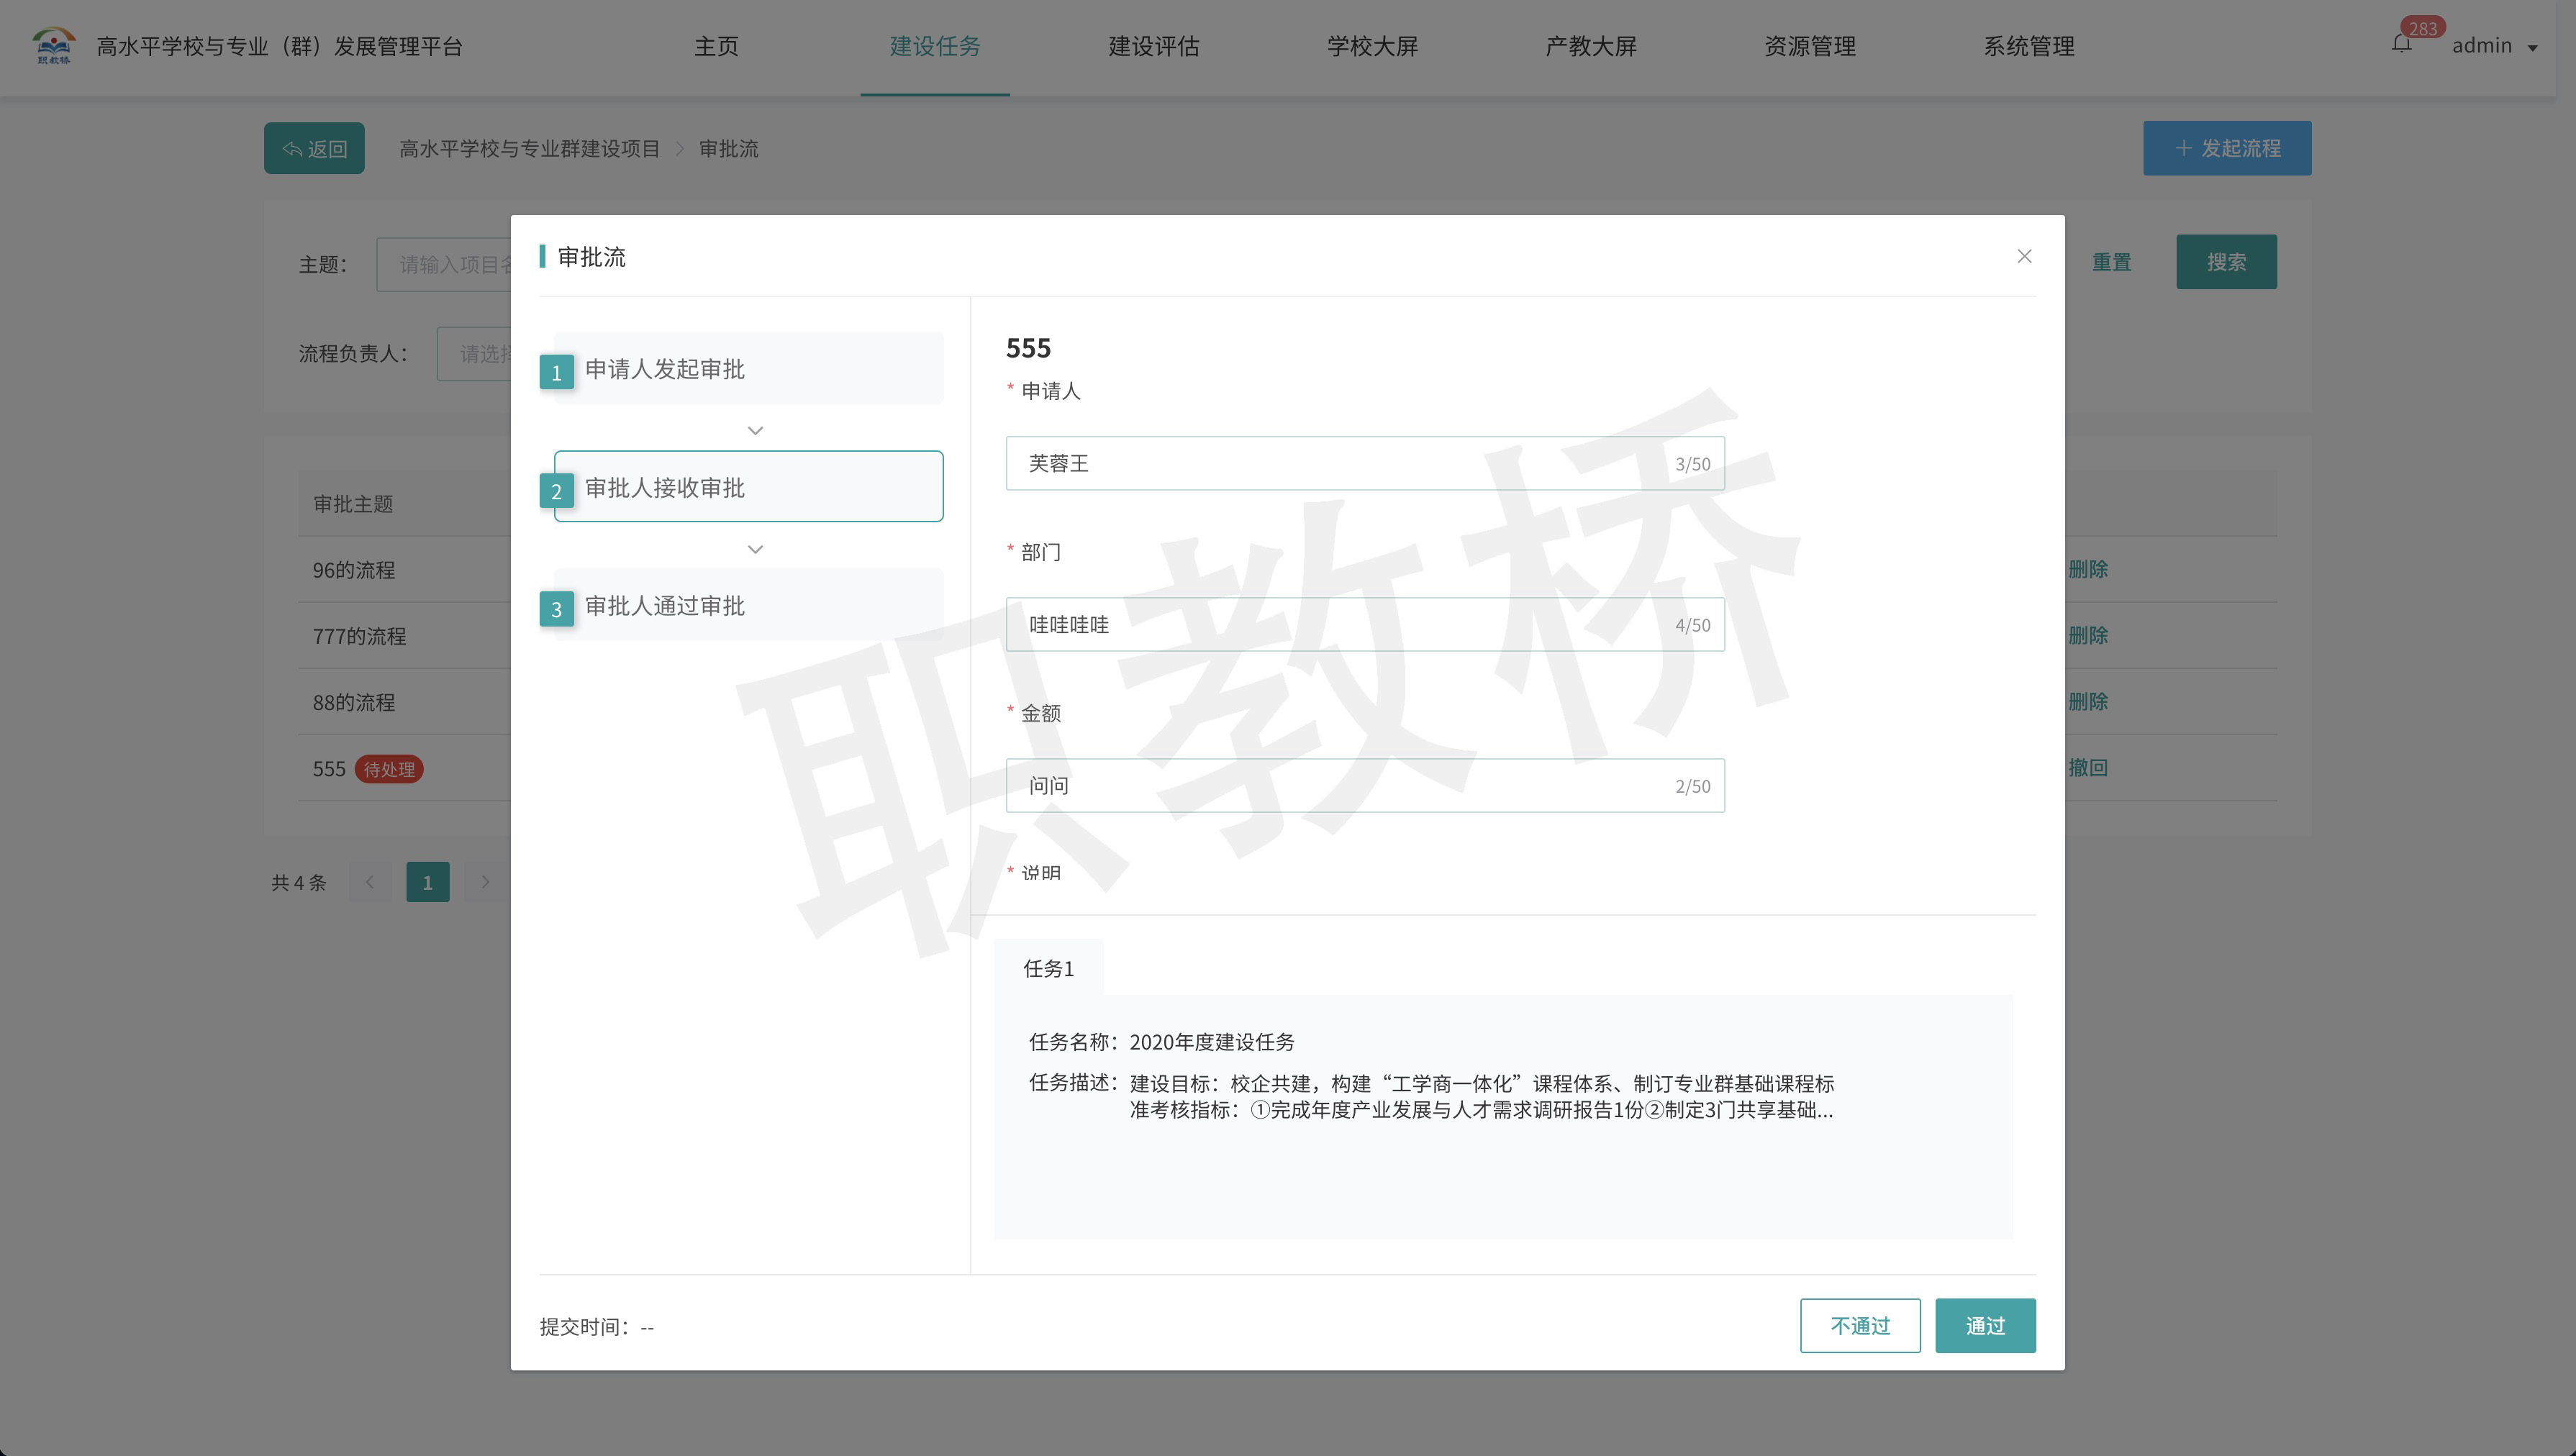Viewport: 2576px width, 1456px height.
Task: Click the 发起流程 plus button
Action: tap(2226, 148)
